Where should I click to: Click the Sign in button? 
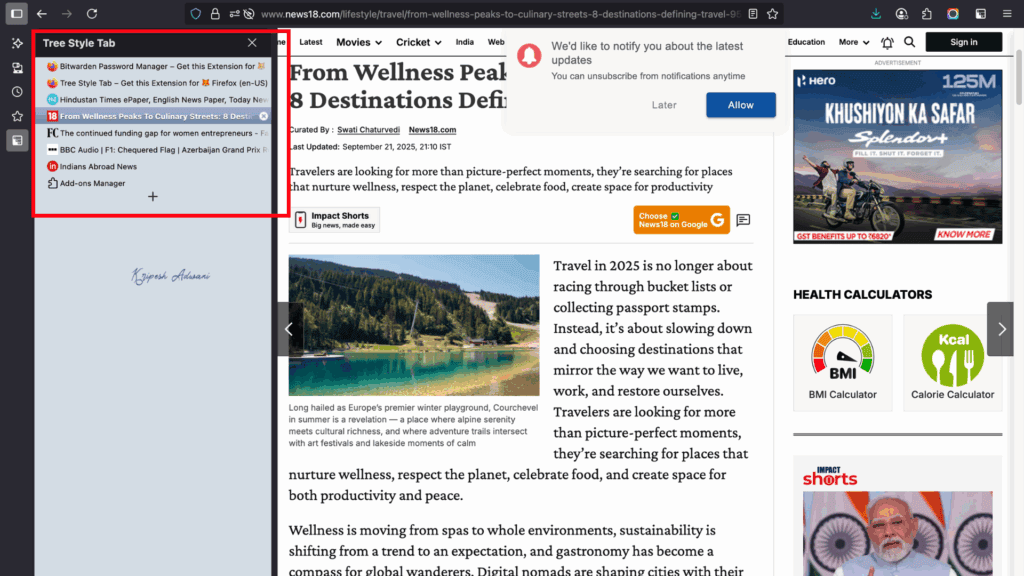coord(962,42)
